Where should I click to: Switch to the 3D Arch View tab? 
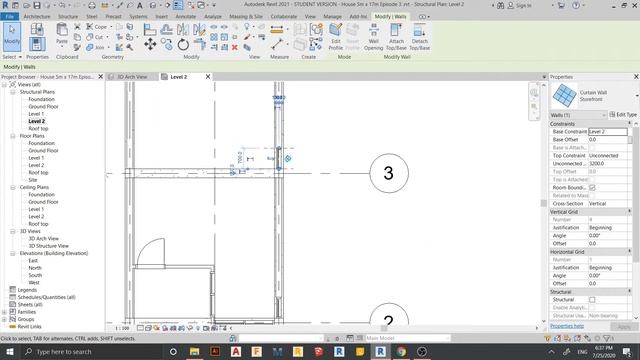[132, 77]
